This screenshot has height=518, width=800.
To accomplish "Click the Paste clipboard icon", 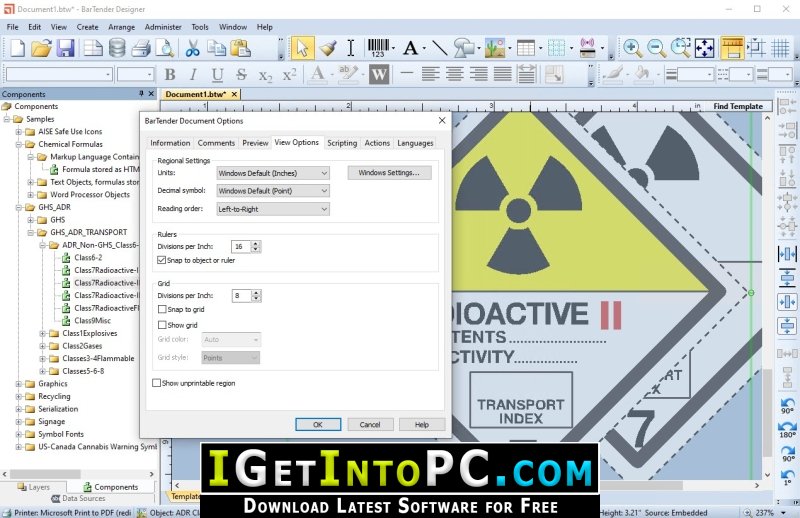I will pos(240,48).
